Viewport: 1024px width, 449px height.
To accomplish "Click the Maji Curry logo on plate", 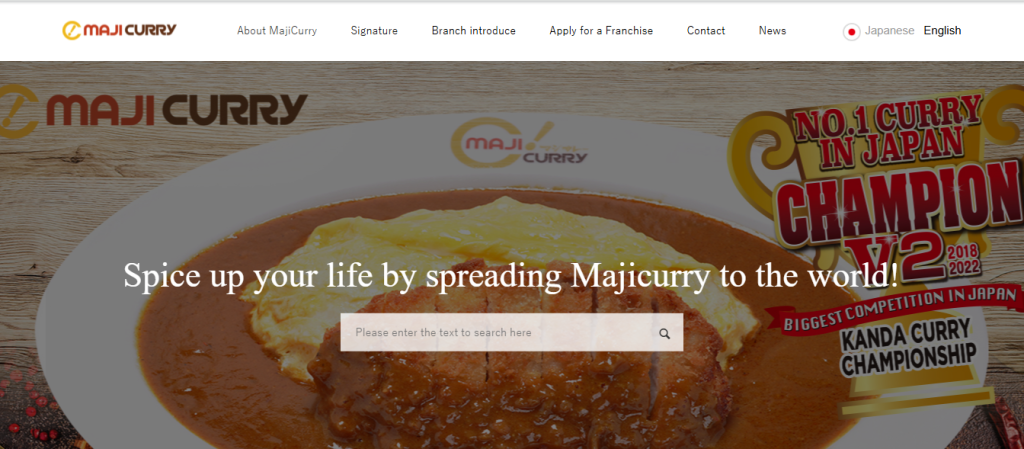I will (519, 145).
